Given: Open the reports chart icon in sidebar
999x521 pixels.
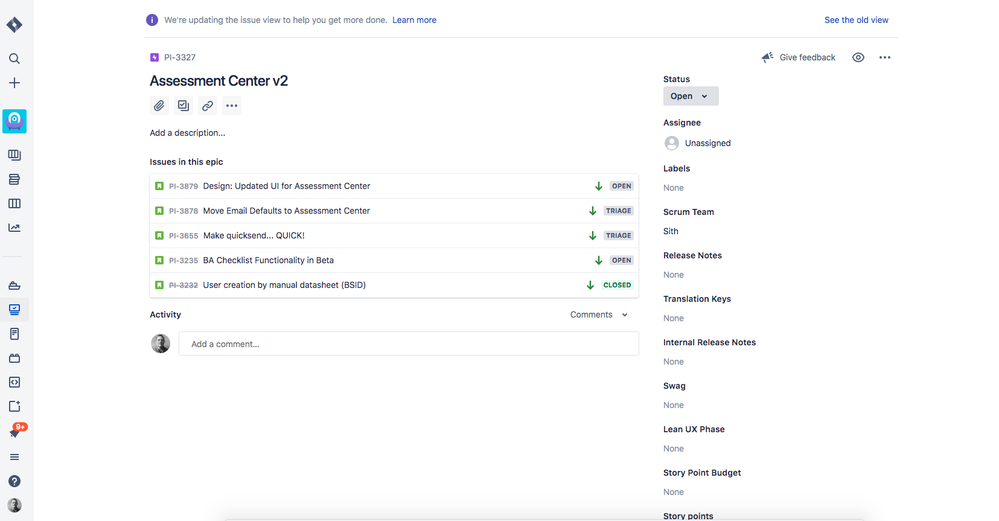Looking at the screenshot, I should coord(14,227).
